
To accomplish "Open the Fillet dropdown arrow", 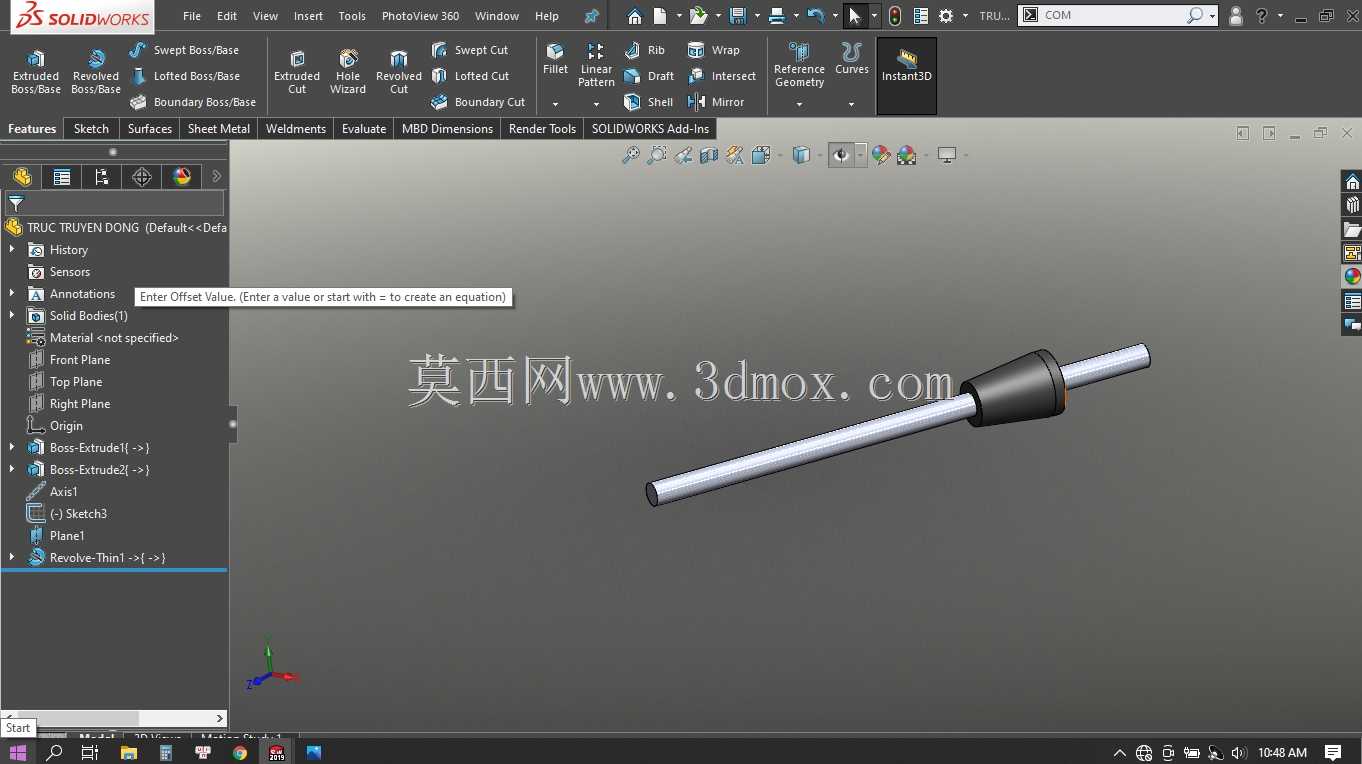I will [555, 104].
